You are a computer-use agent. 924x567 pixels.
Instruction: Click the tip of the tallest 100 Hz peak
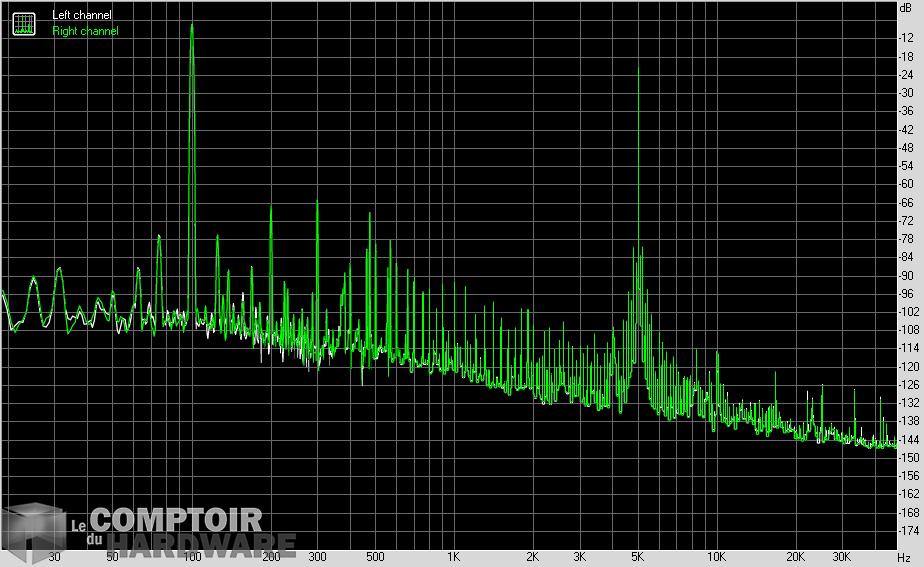click(x=191, y=24)
